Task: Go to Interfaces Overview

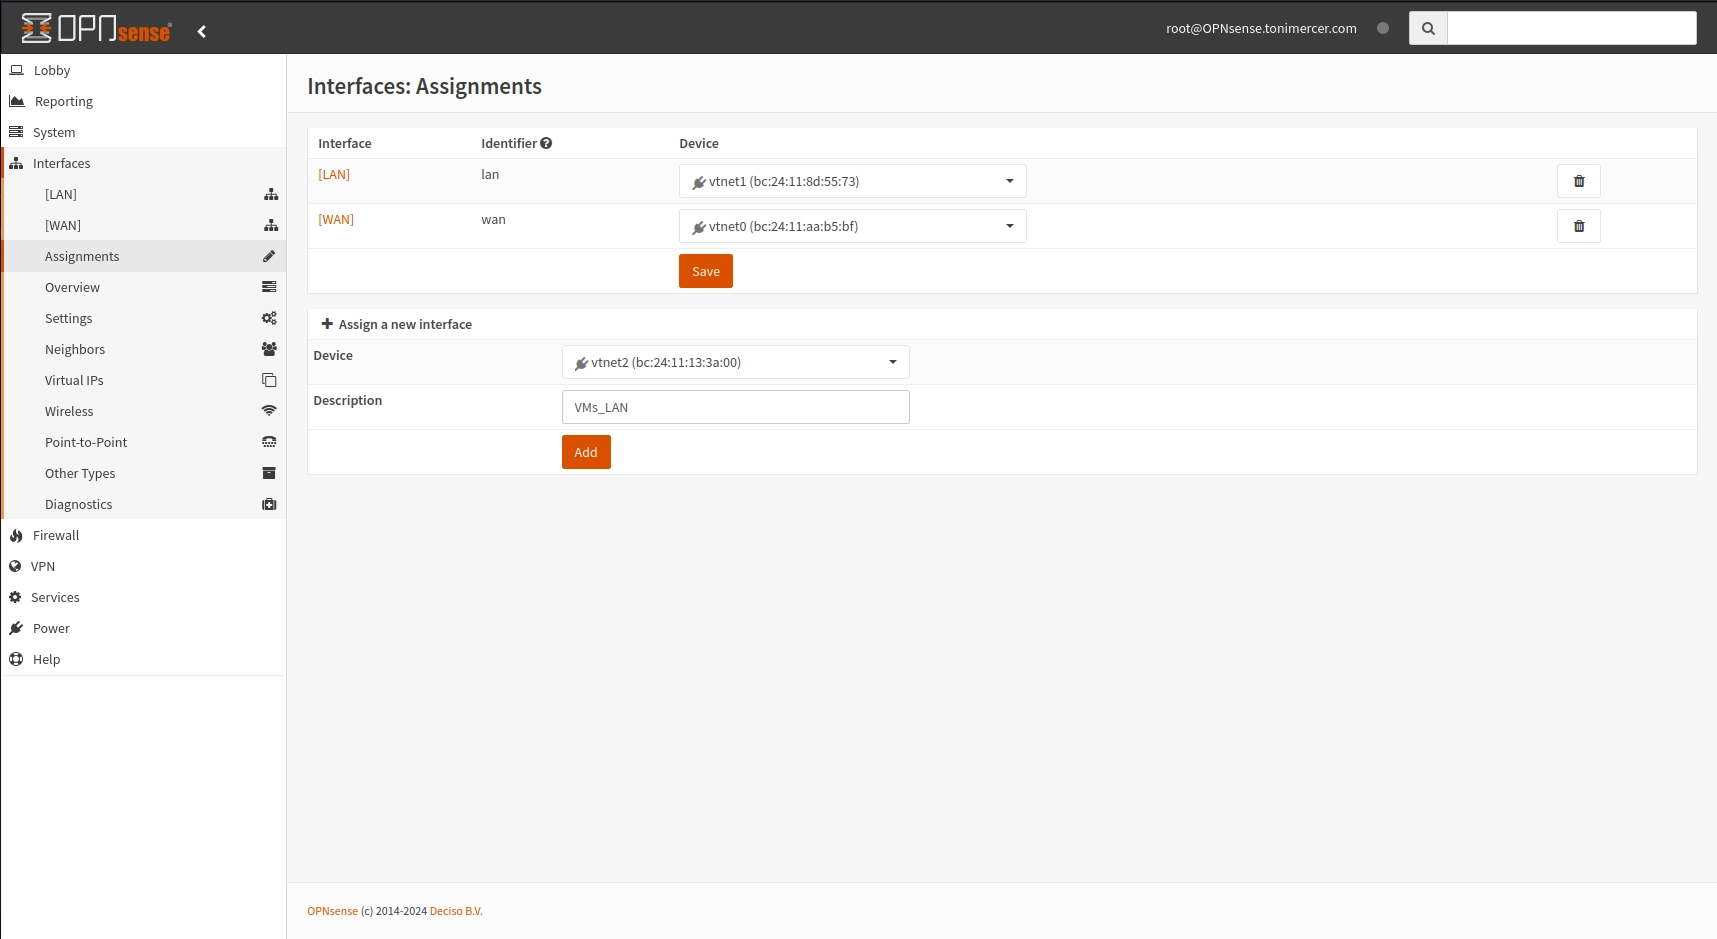Action: click(143, 287)
